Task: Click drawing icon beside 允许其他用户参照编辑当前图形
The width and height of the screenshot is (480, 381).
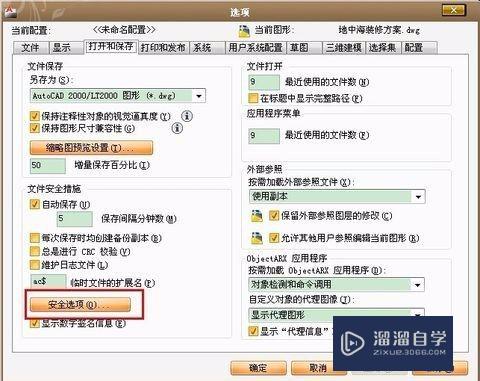Action: [257, 238]
